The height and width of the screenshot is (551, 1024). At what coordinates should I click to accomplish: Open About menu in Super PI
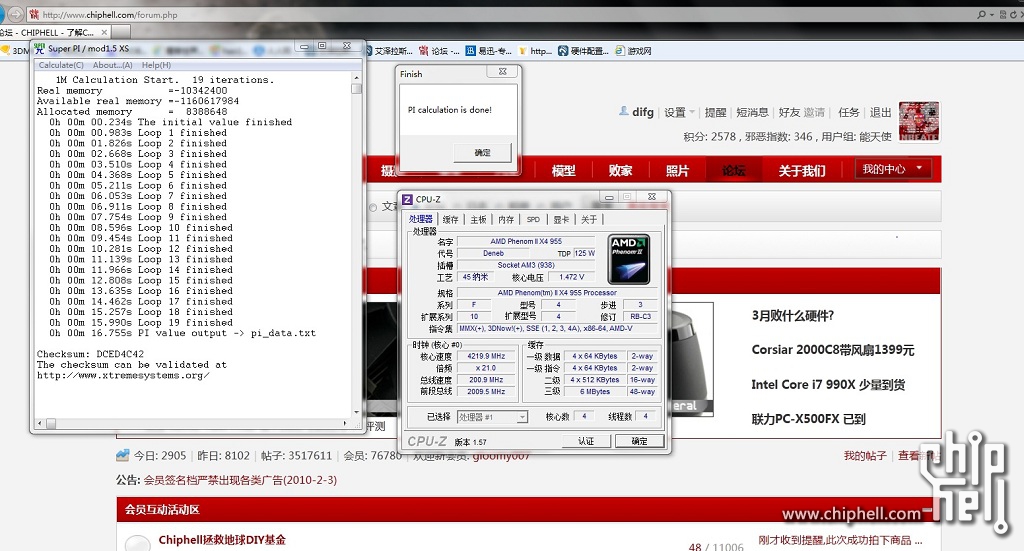coord(112,65)
